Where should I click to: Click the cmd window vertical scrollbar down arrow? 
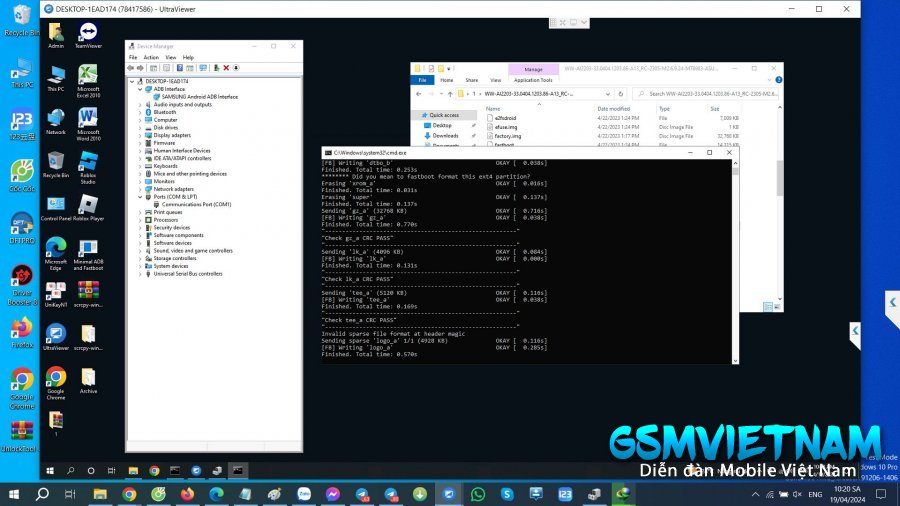coord(735,360)
